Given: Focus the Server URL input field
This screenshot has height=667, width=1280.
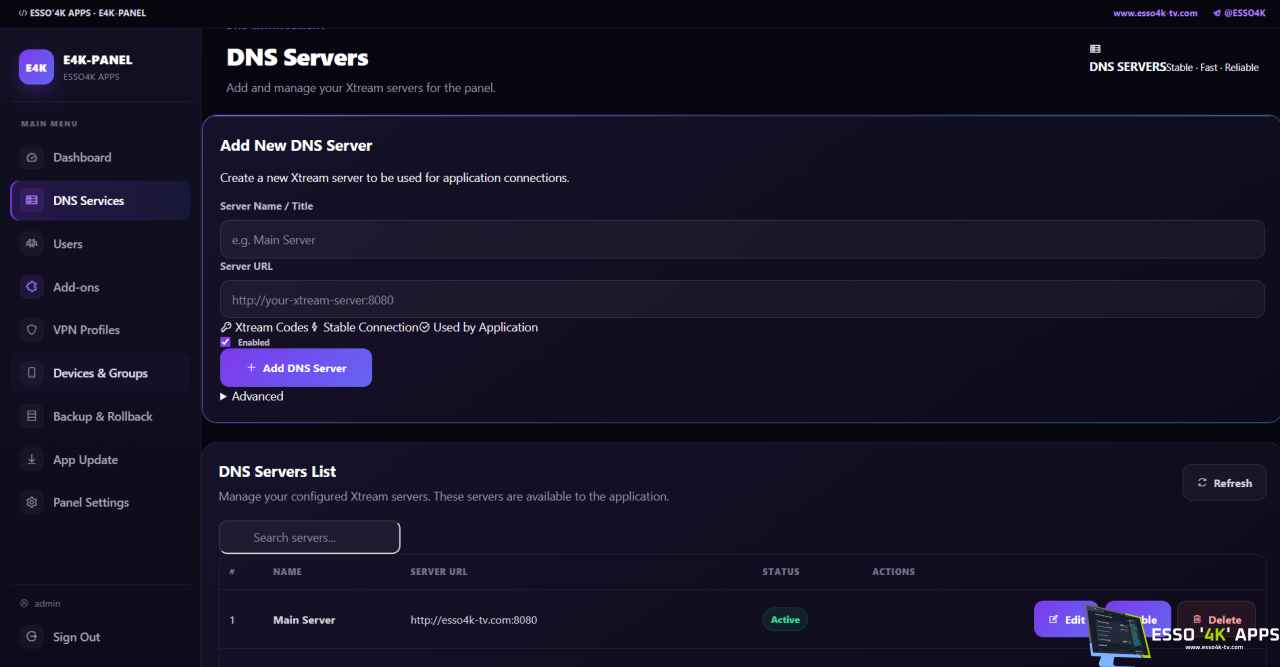Looking at the screenshot, I should 742,299.
